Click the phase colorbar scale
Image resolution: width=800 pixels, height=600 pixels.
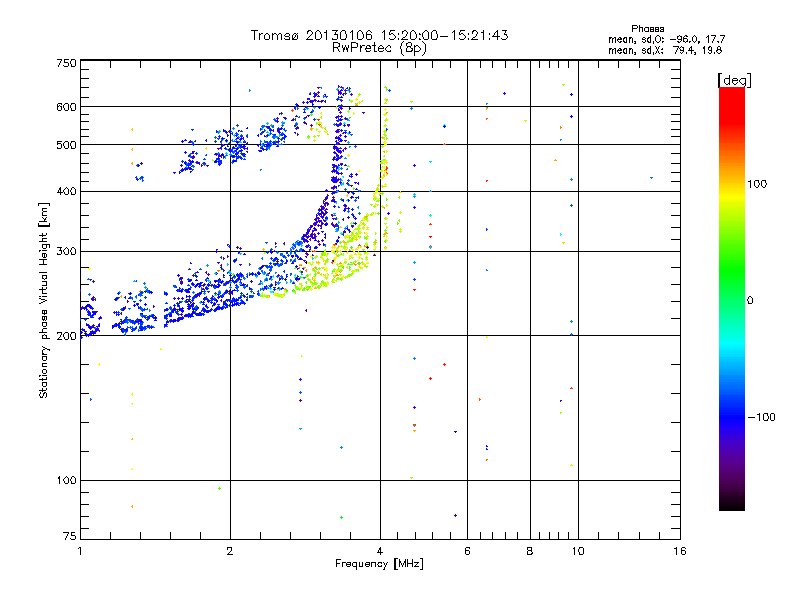(x=732, y=298)
